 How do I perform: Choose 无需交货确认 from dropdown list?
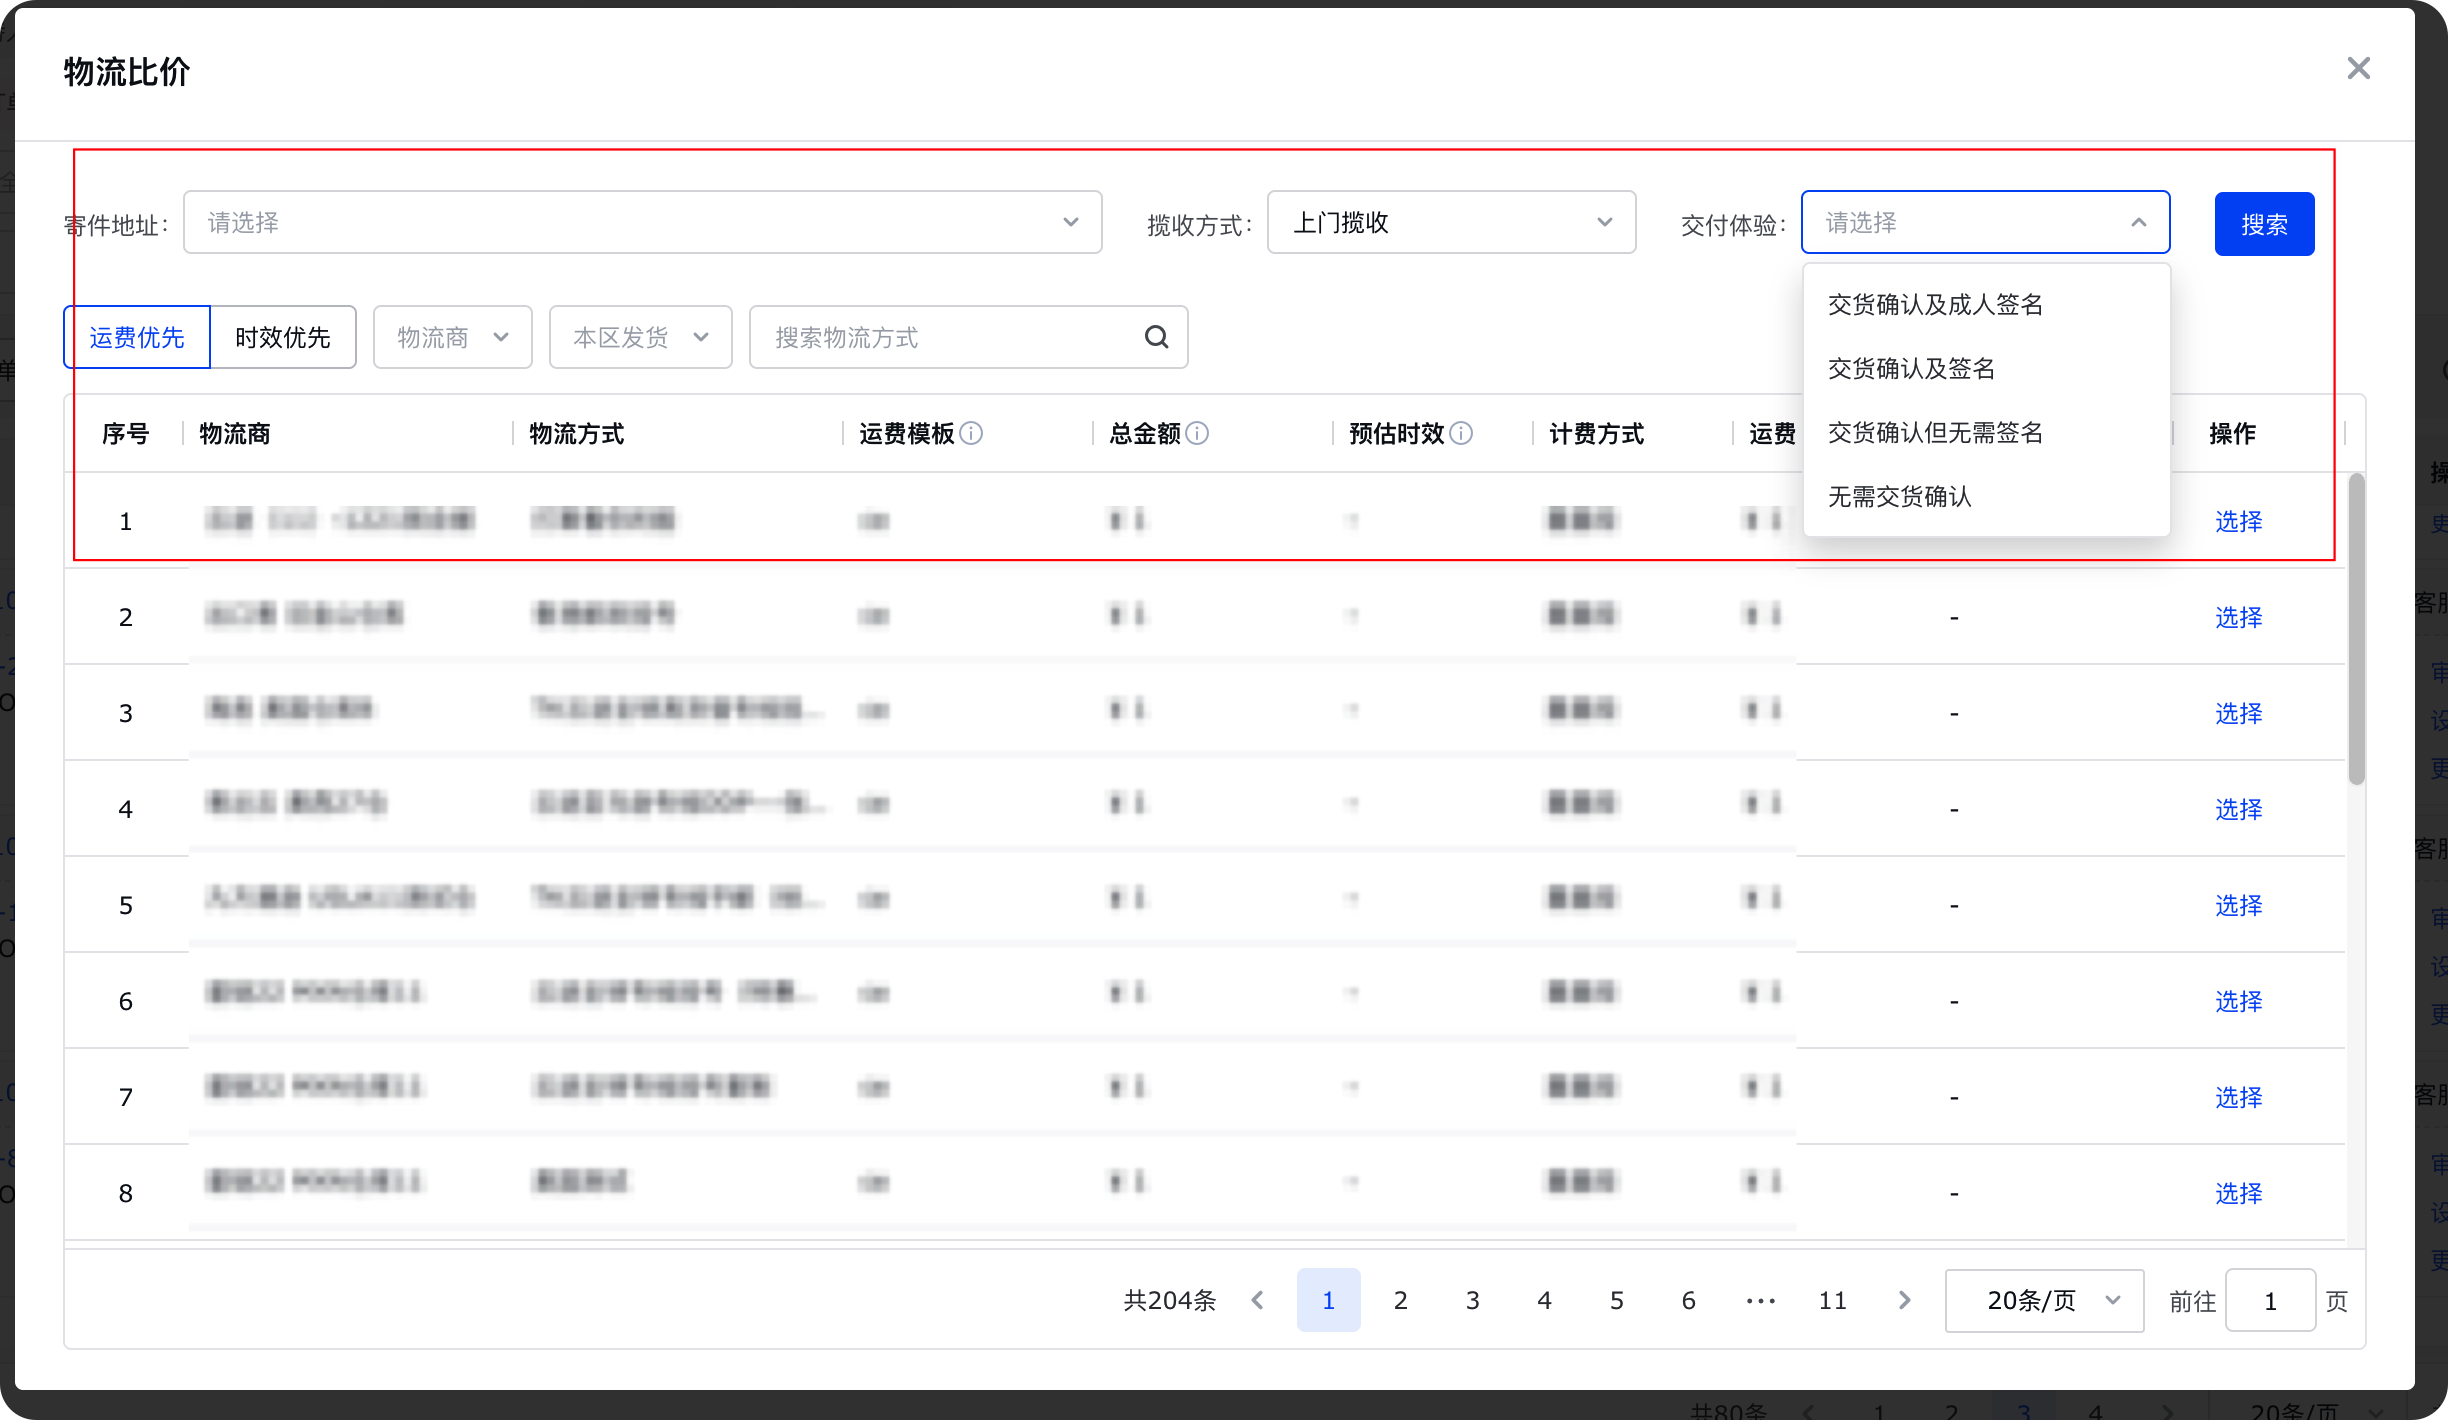tap(1899, 496)
